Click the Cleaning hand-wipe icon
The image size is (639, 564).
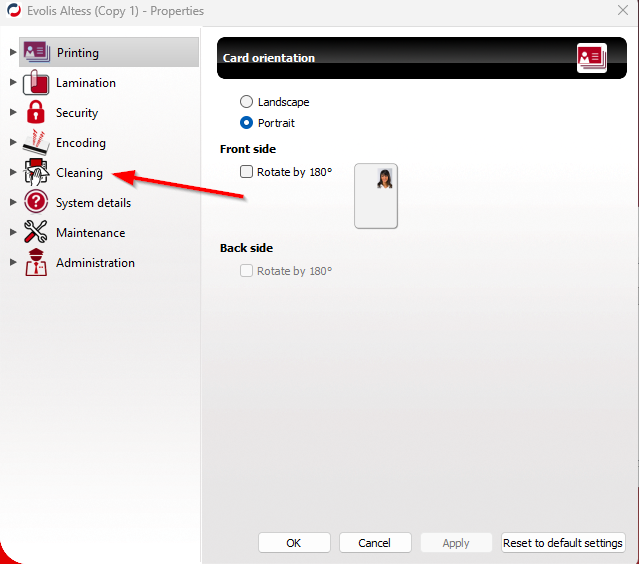point(36,172)
